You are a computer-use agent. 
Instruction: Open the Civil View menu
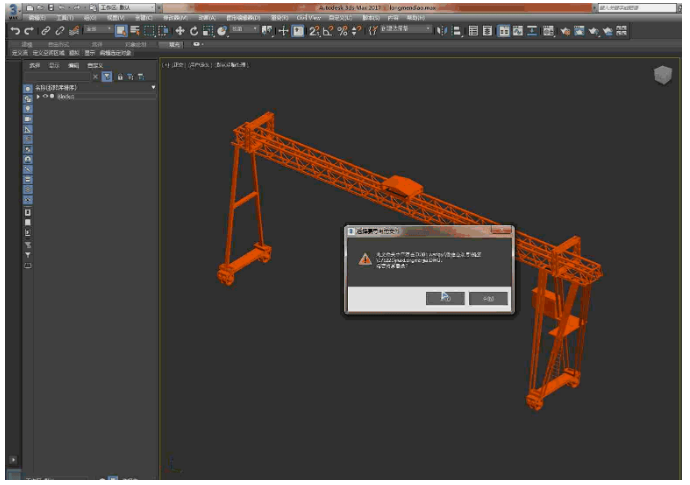pyautogui.click(x=308, y=18)
